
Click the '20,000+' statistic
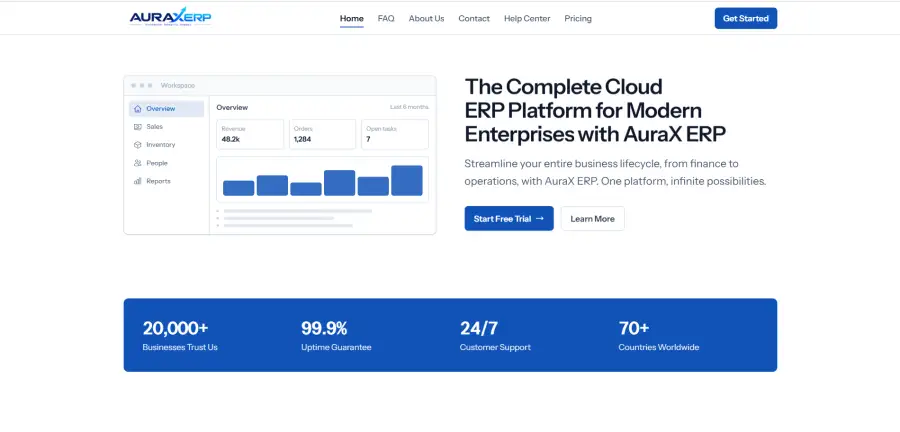(176, 328)
